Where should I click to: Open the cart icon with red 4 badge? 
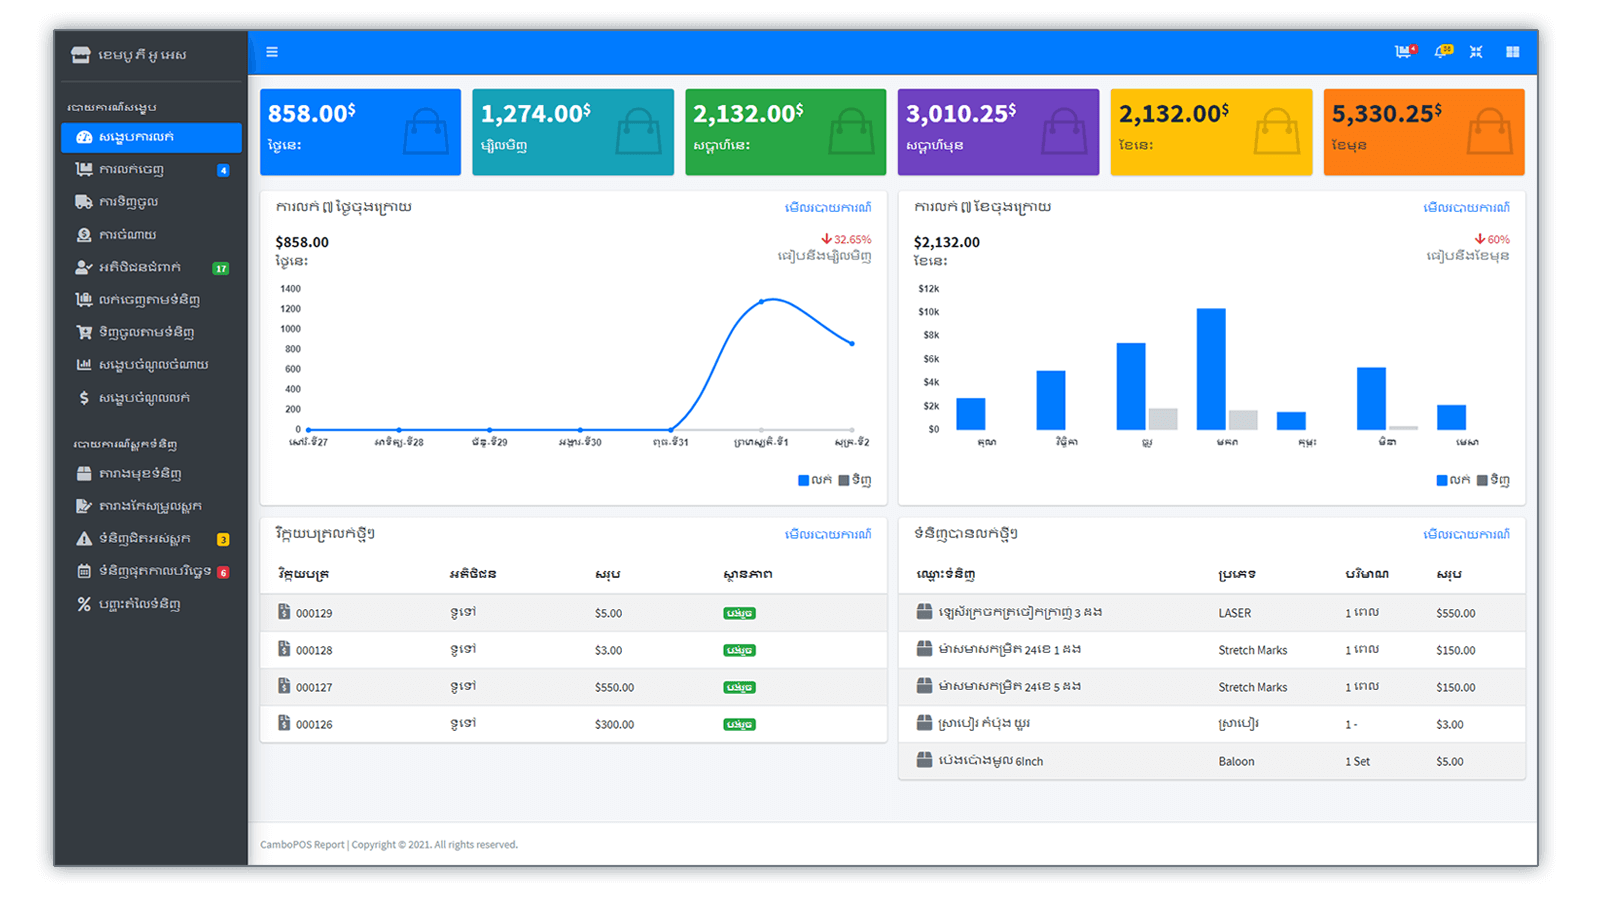1405,52
